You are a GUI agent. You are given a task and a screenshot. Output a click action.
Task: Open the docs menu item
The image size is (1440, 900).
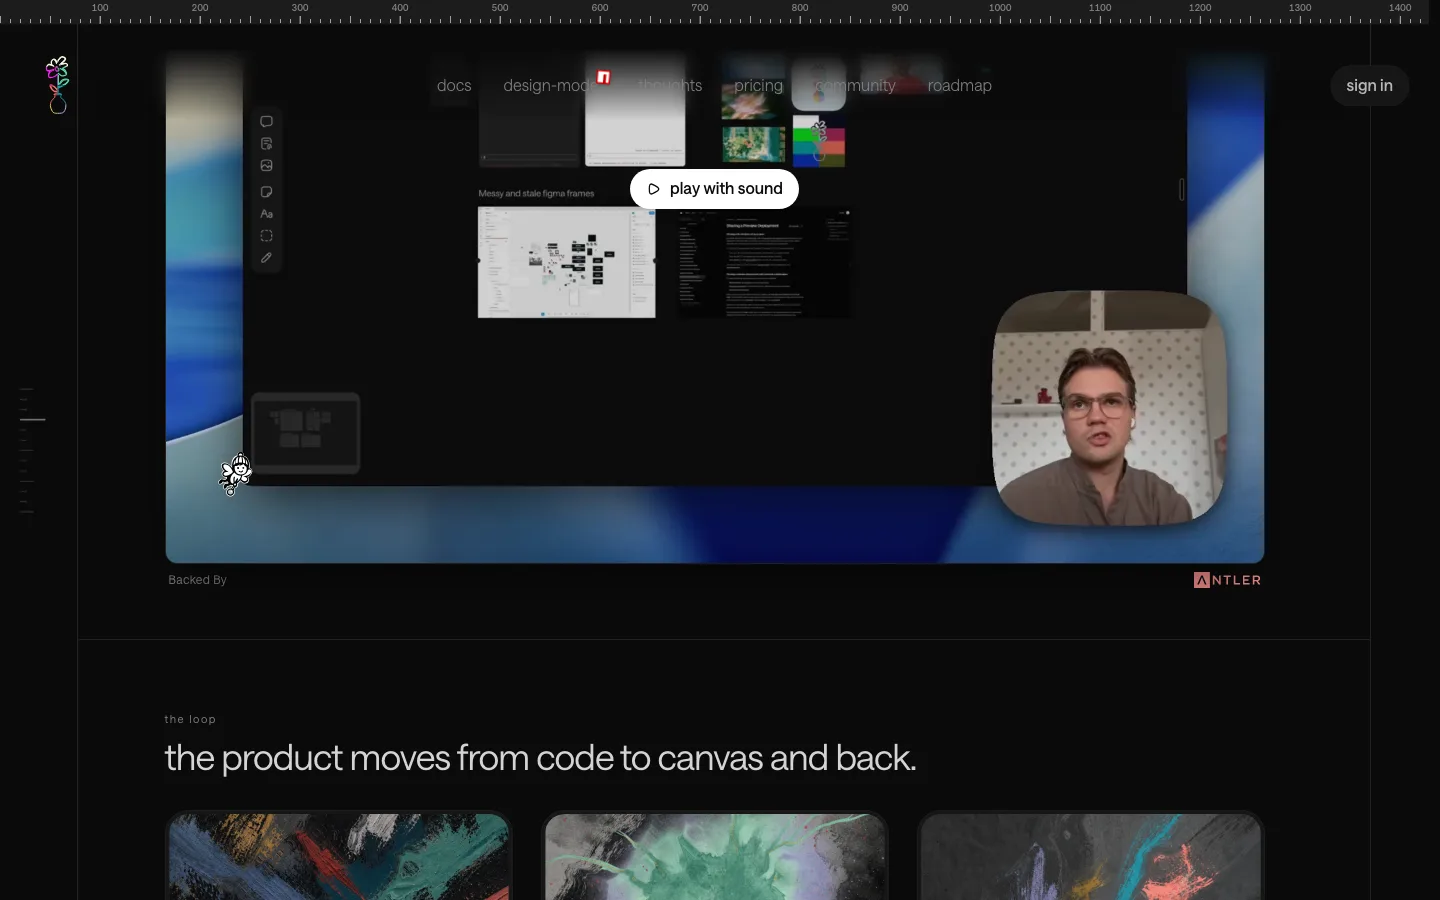pos(454,86)
